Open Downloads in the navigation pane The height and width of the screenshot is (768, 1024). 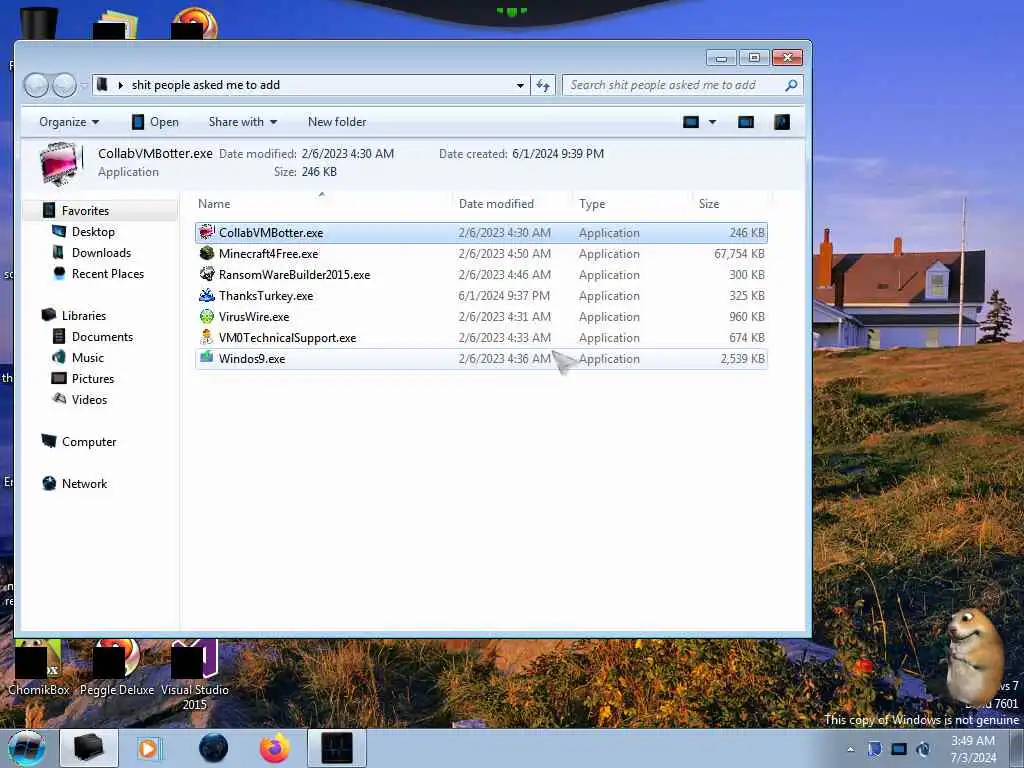[x=101, y=253]
